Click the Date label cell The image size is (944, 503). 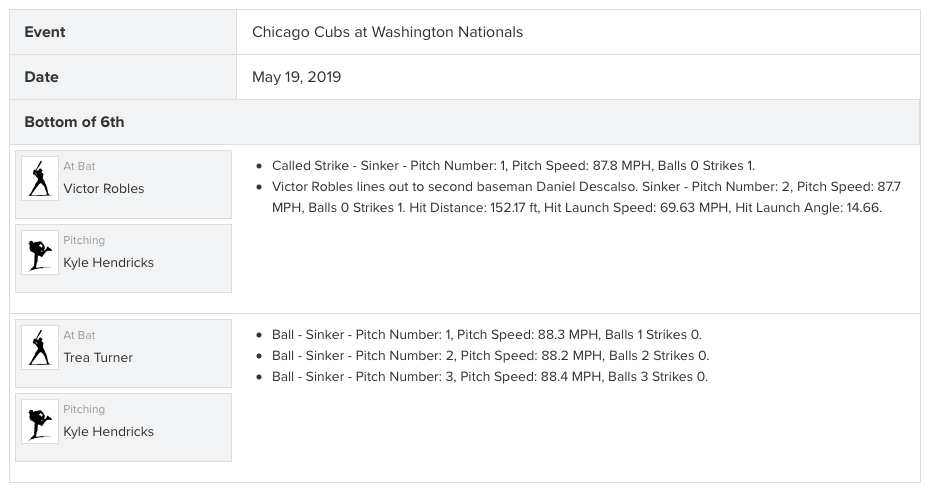(123, 77)
